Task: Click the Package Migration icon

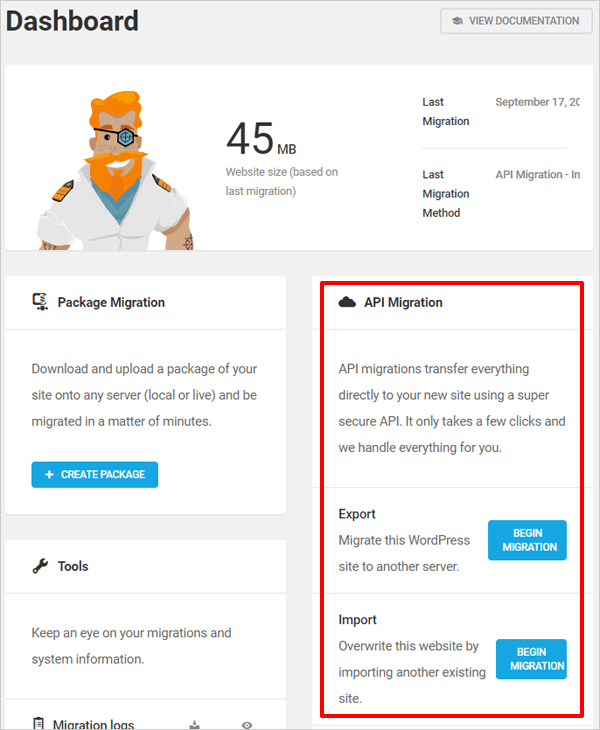Action: 40,302
